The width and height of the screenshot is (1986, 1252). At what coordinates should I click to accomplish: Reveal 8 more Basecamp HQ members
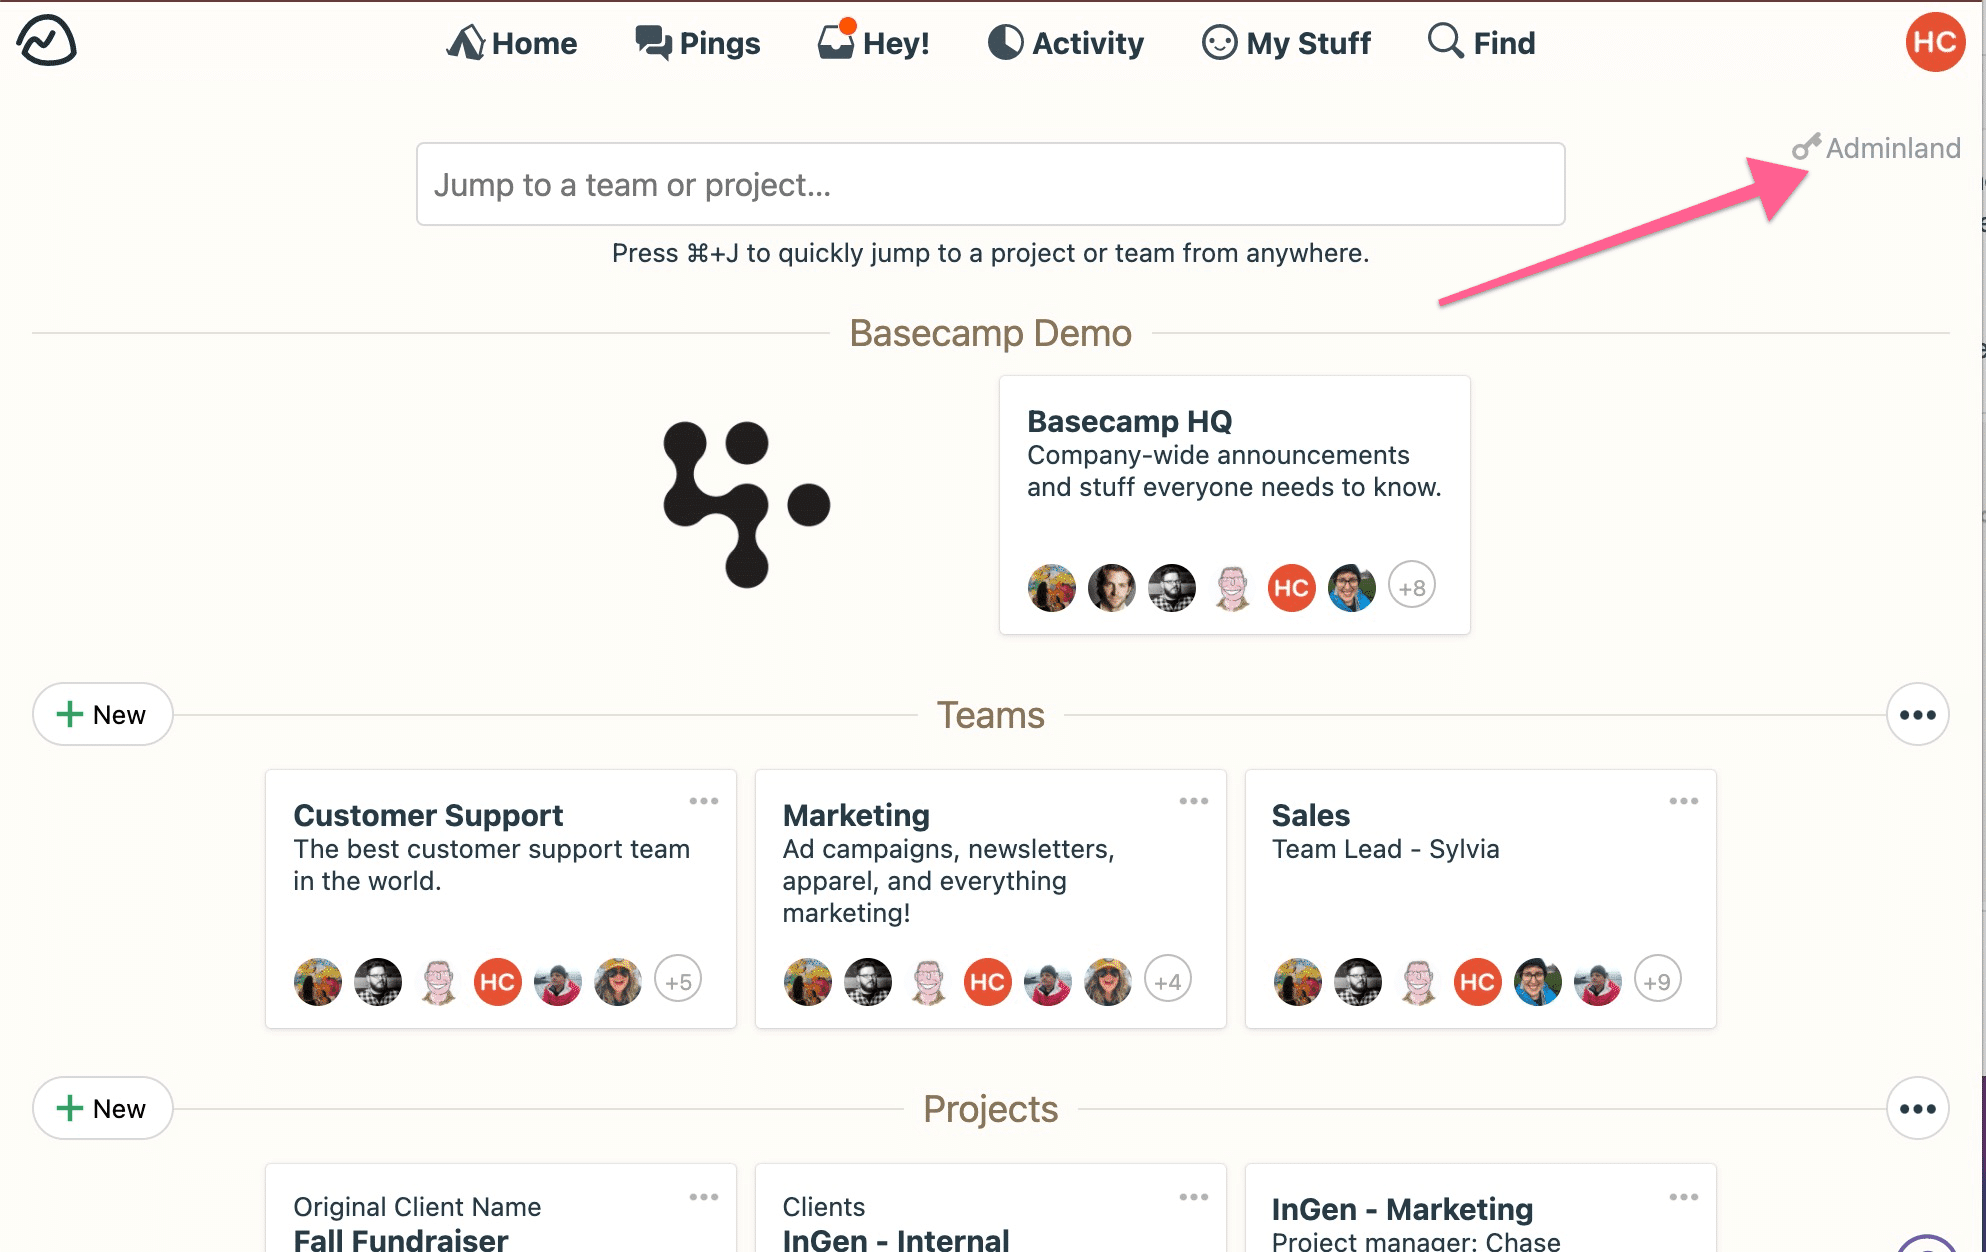[x=1412, y=587]
